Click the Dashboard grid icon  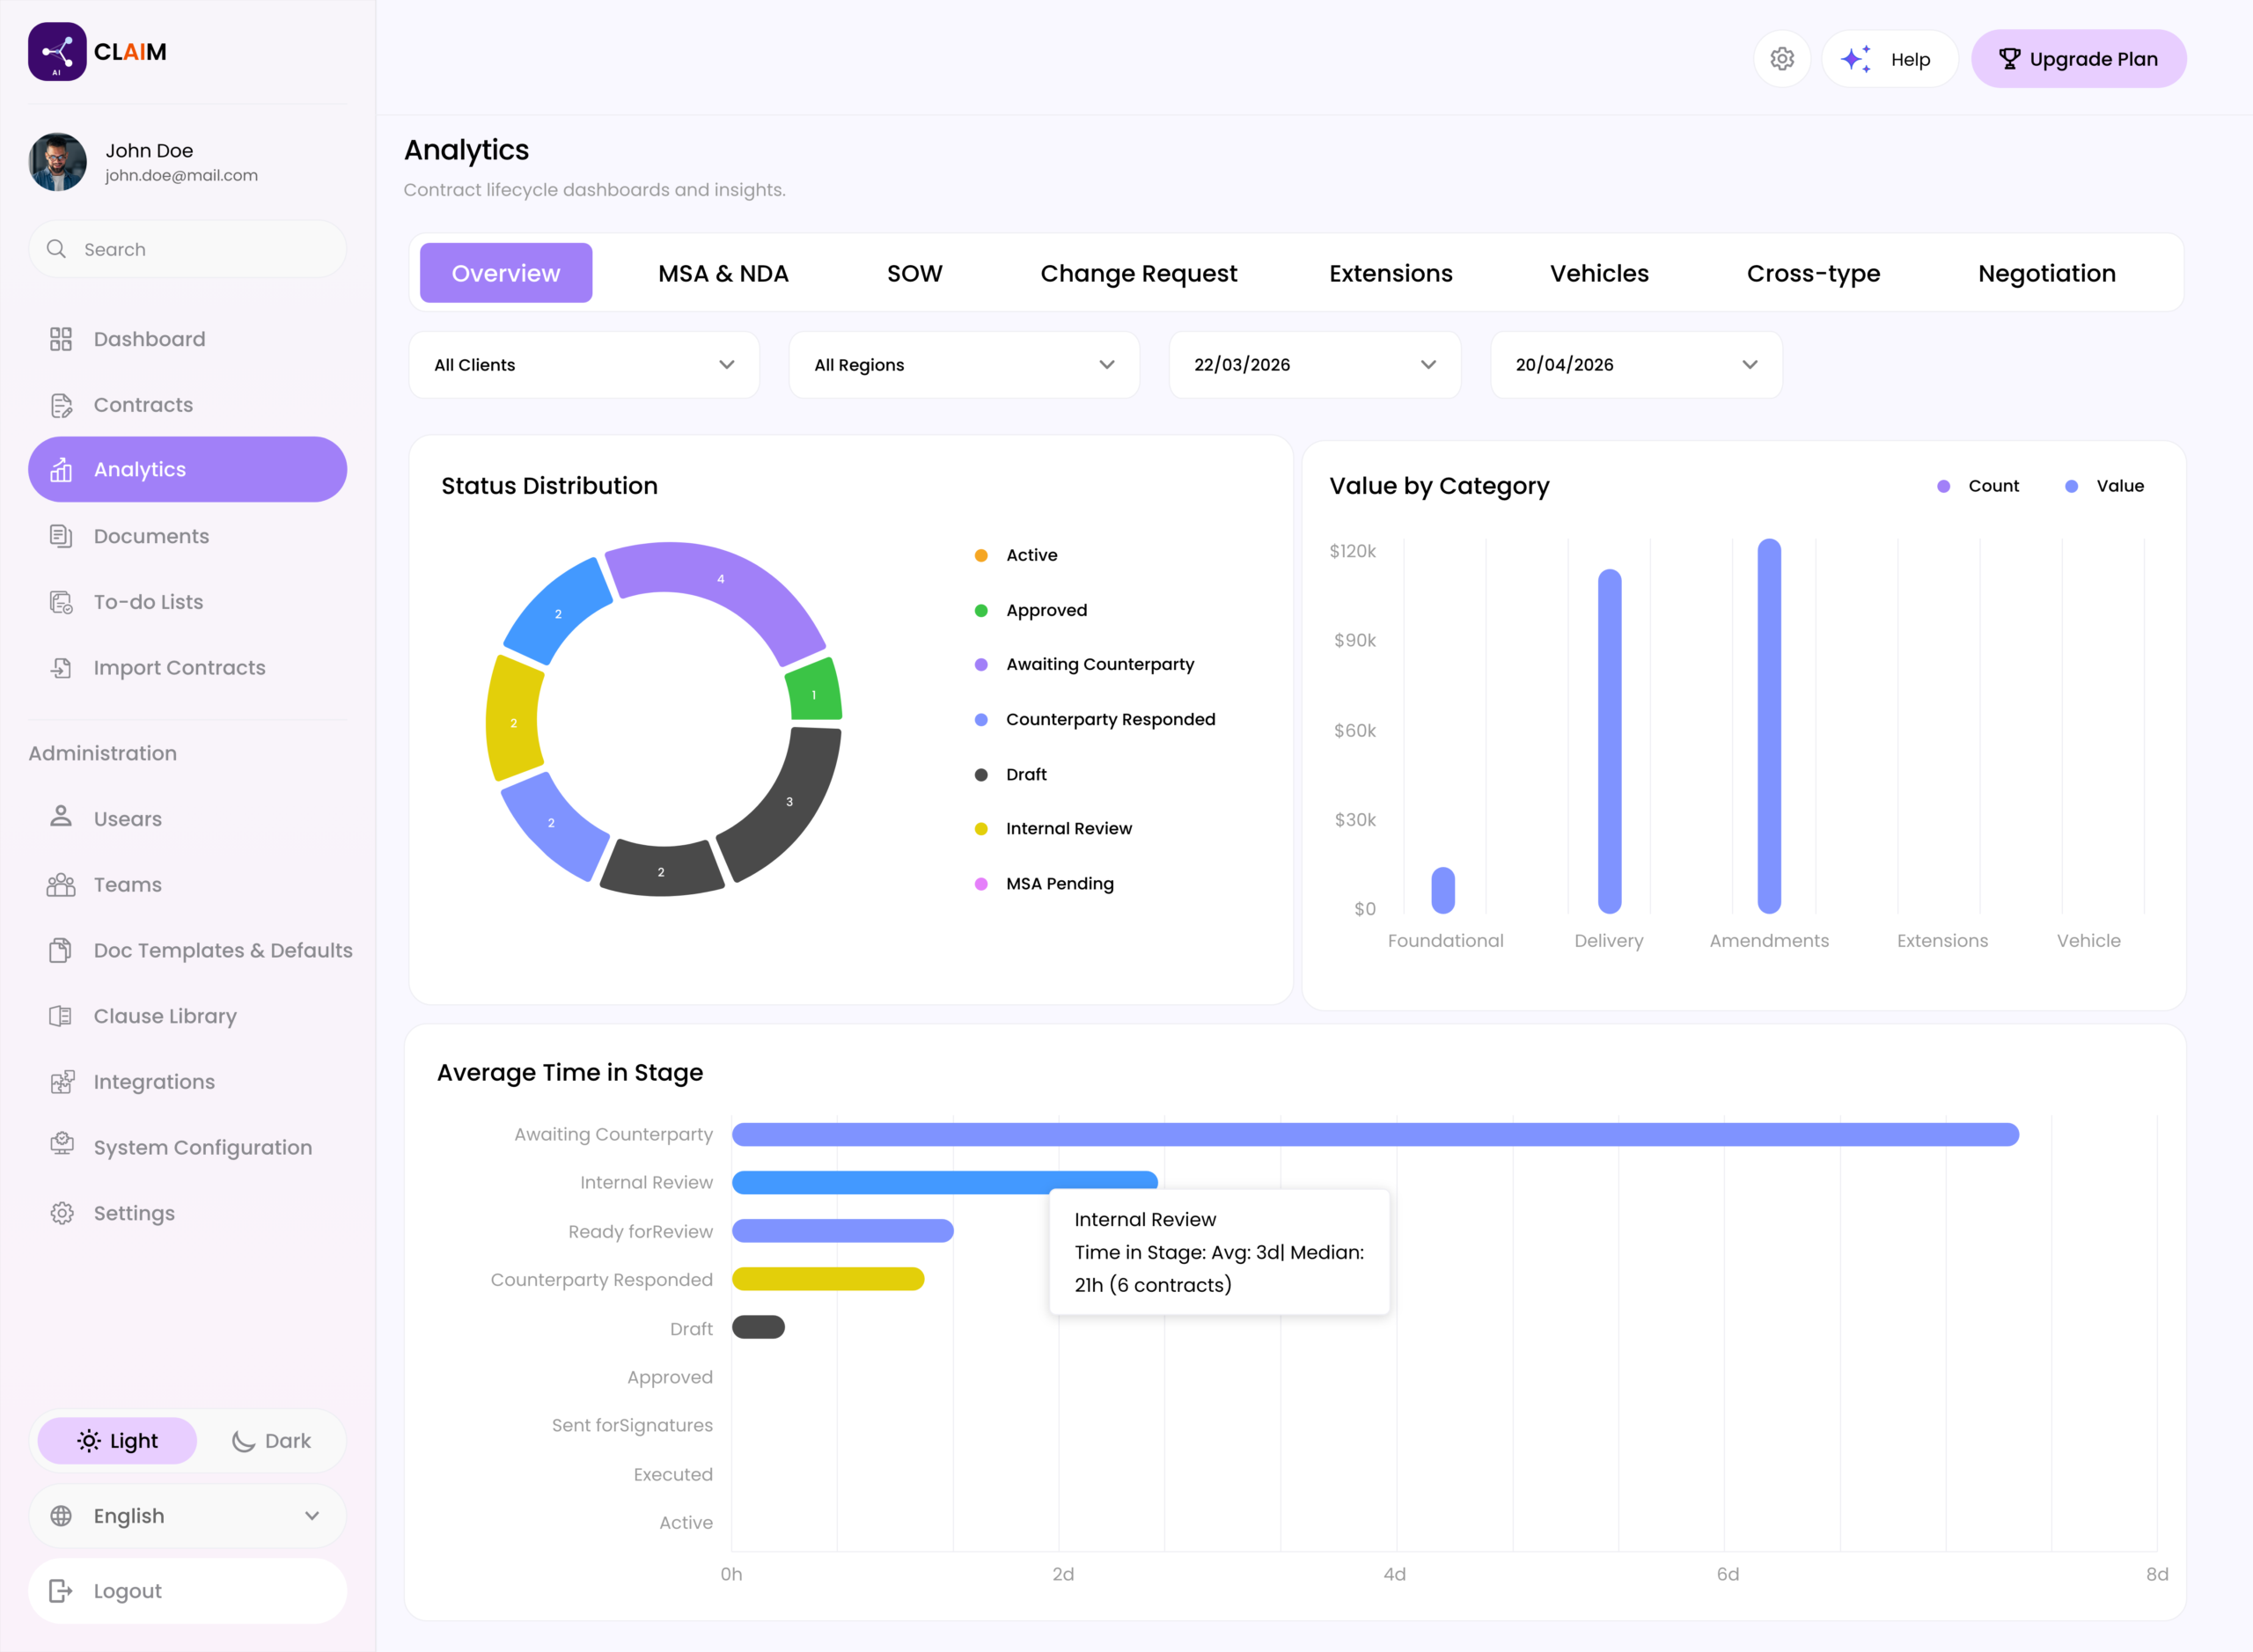point(61,339)
